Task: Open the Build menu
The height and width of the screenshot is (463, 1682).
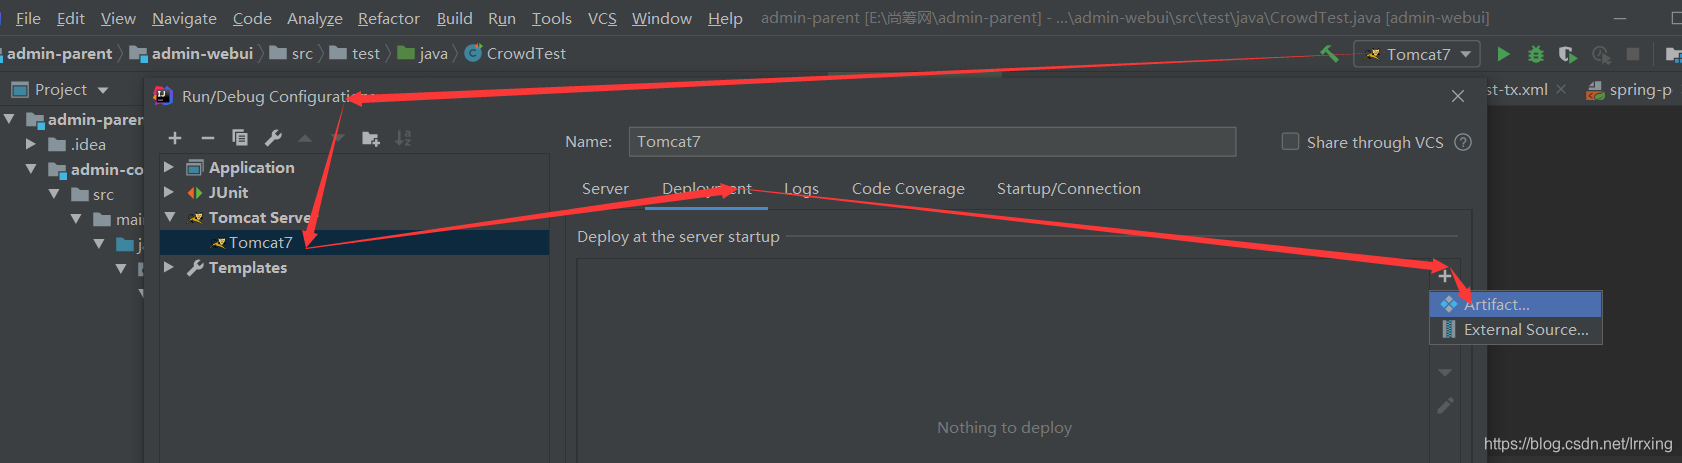Action: coord(454,18)
